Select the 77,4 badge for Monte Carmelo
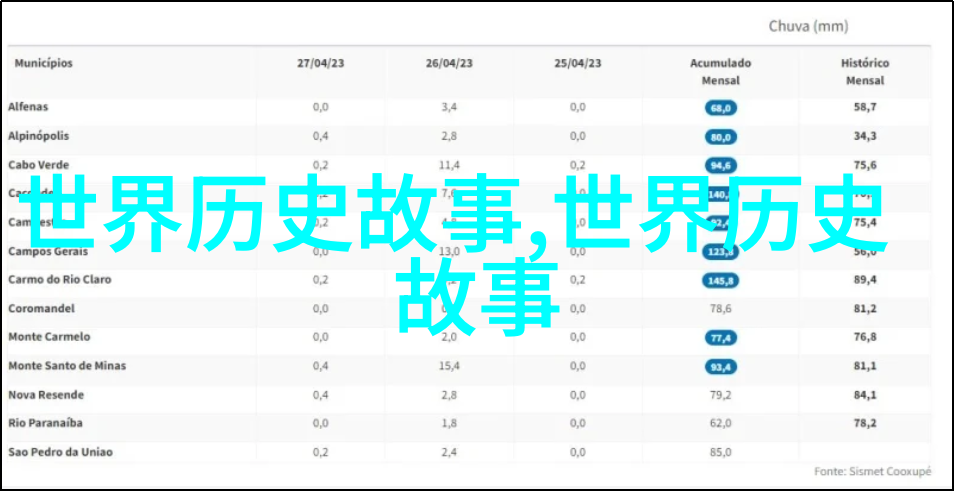Screen dimensions: 954x491 (x=720, y=339)
